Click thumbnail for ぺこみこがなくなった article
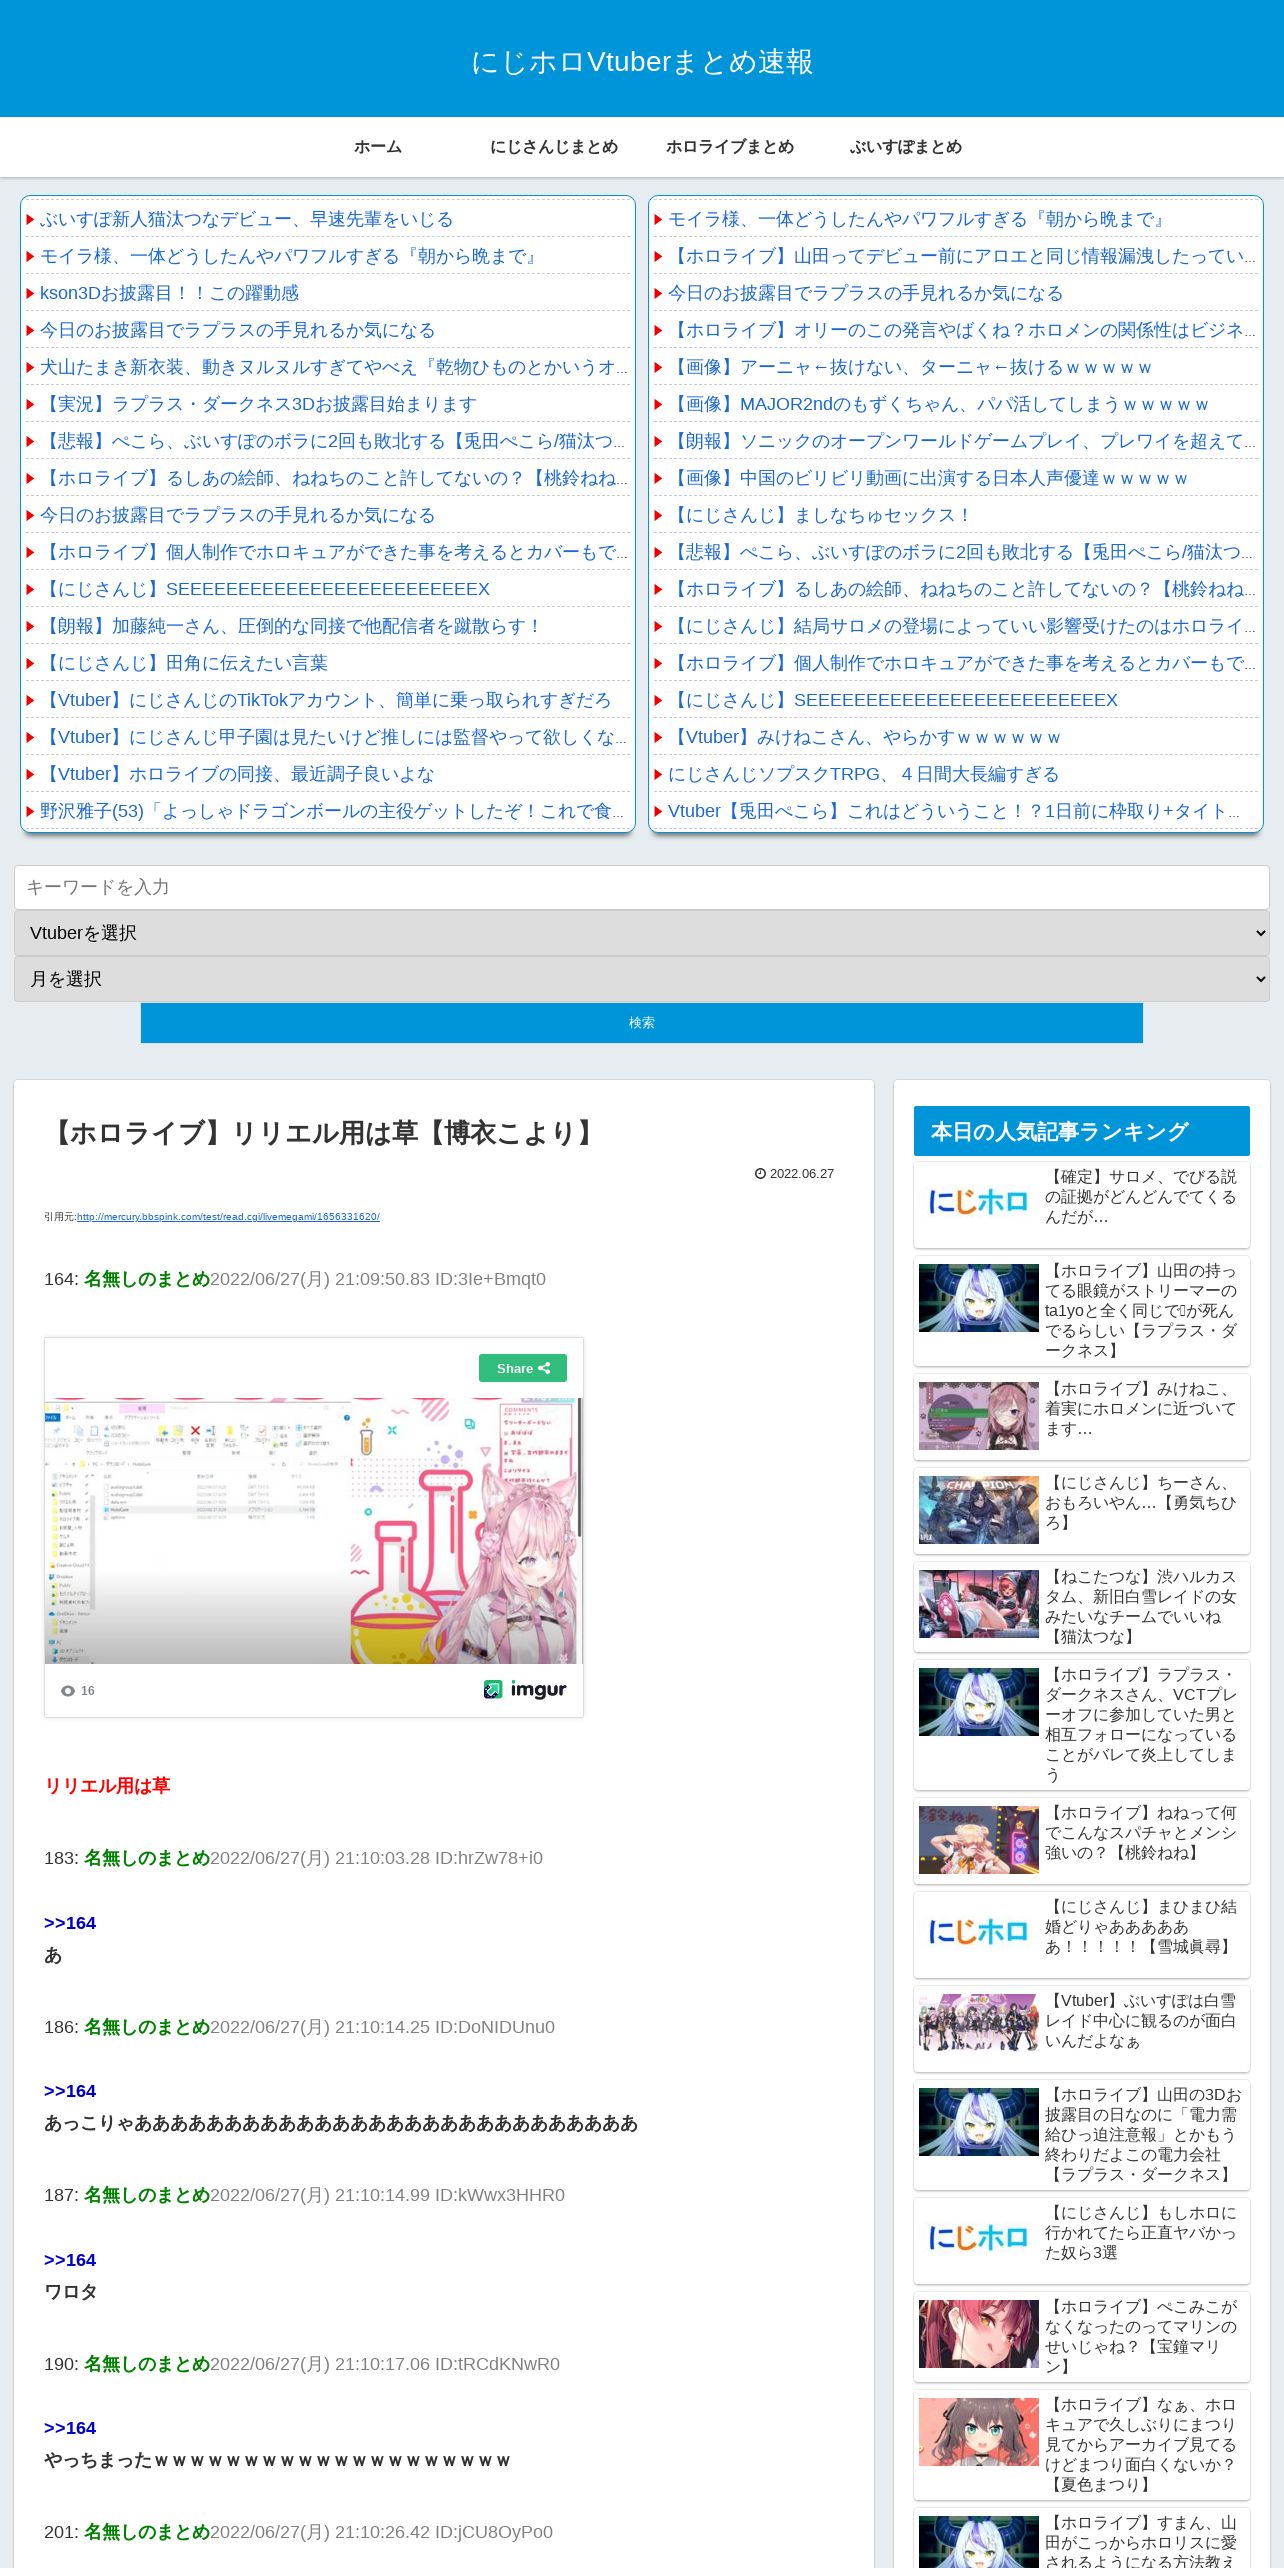 (978, 2334)
